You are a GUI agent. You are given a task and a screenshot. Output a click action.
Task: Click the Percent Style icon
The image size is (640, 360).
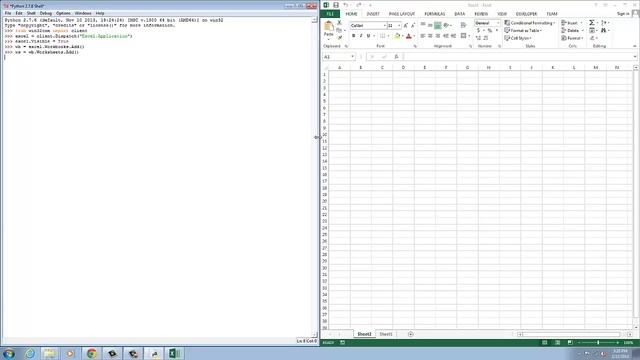click(x=490, y=31)
